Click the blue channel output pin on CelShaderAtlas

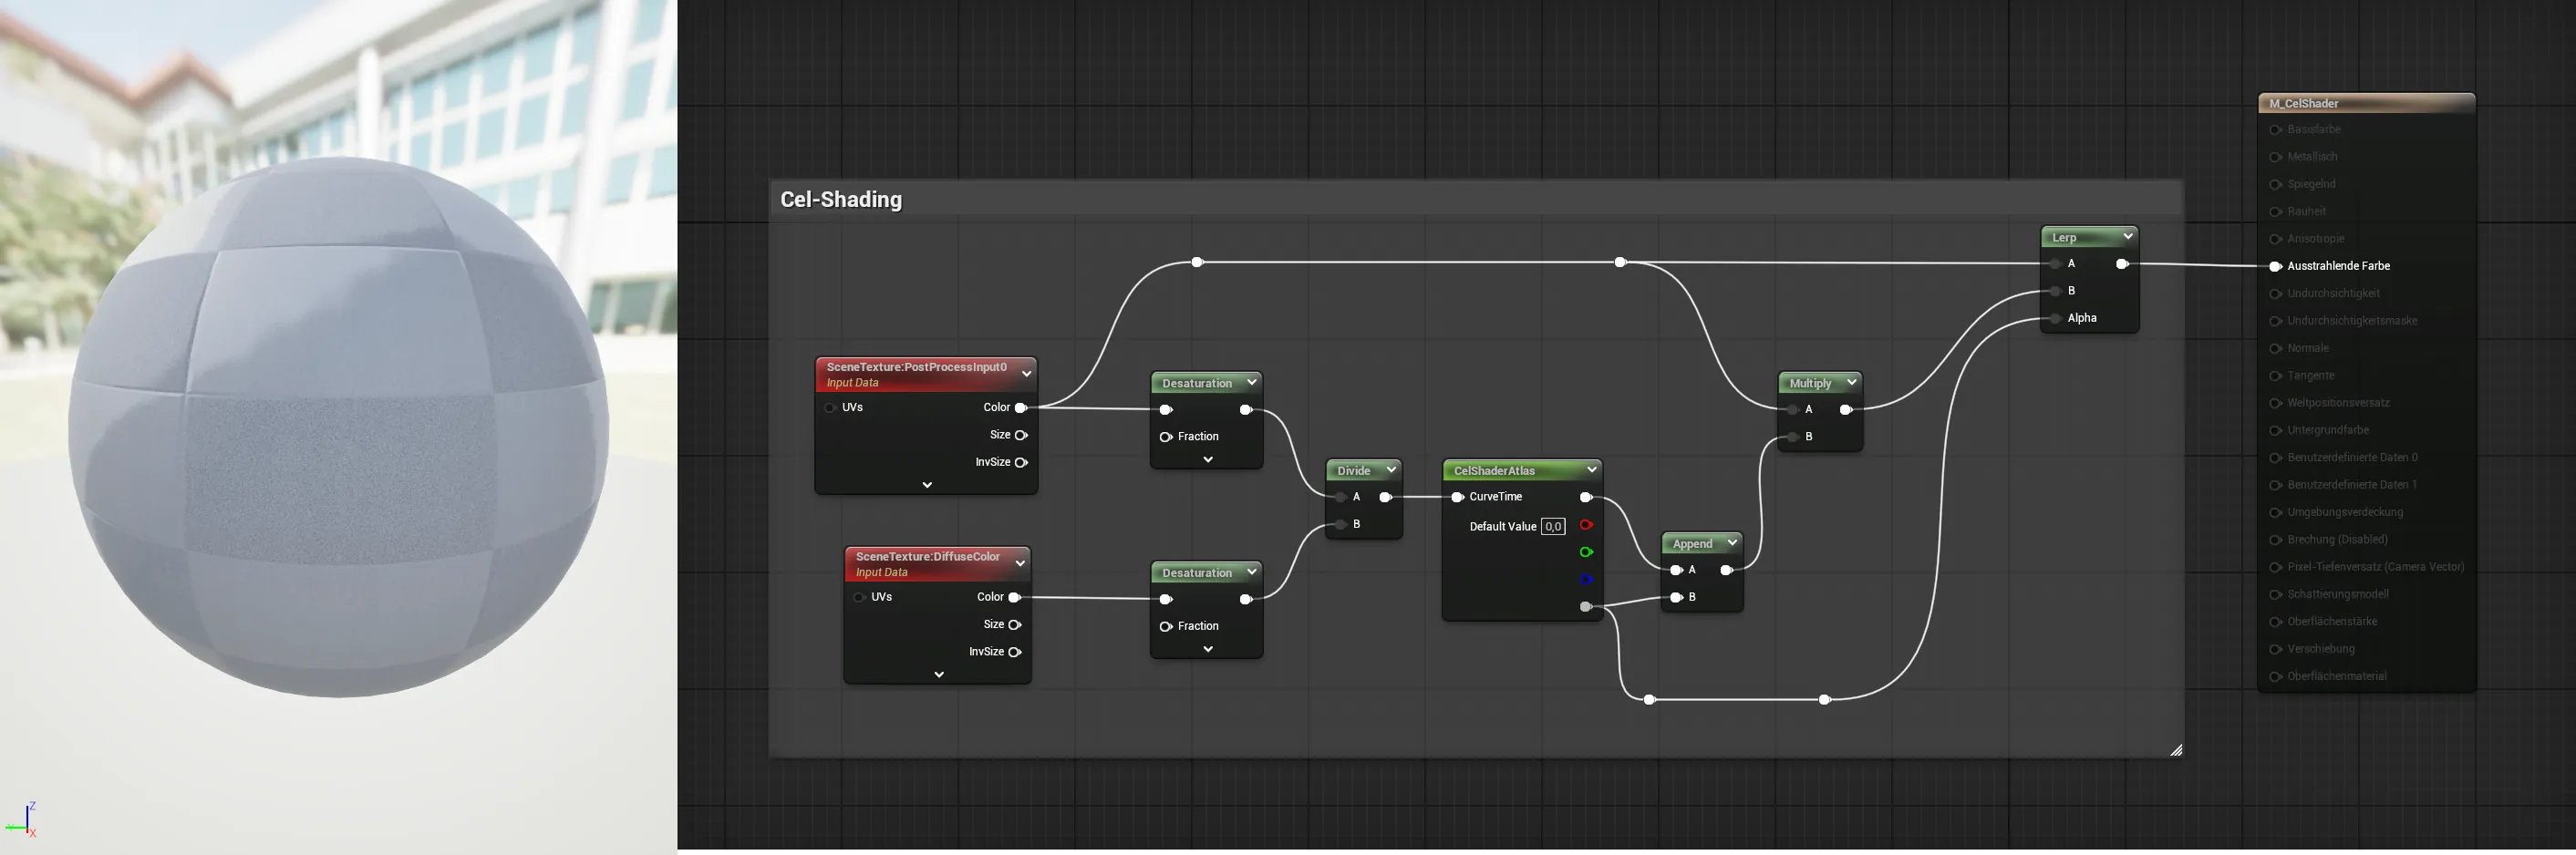(1586, 579)
